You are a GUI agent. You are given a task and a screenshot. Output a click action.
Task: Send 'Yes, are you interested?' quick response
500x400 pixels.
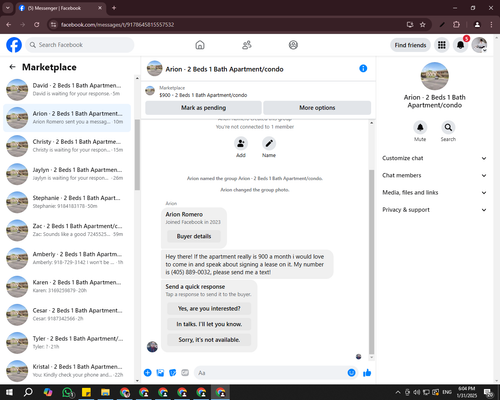pos(209,308)
